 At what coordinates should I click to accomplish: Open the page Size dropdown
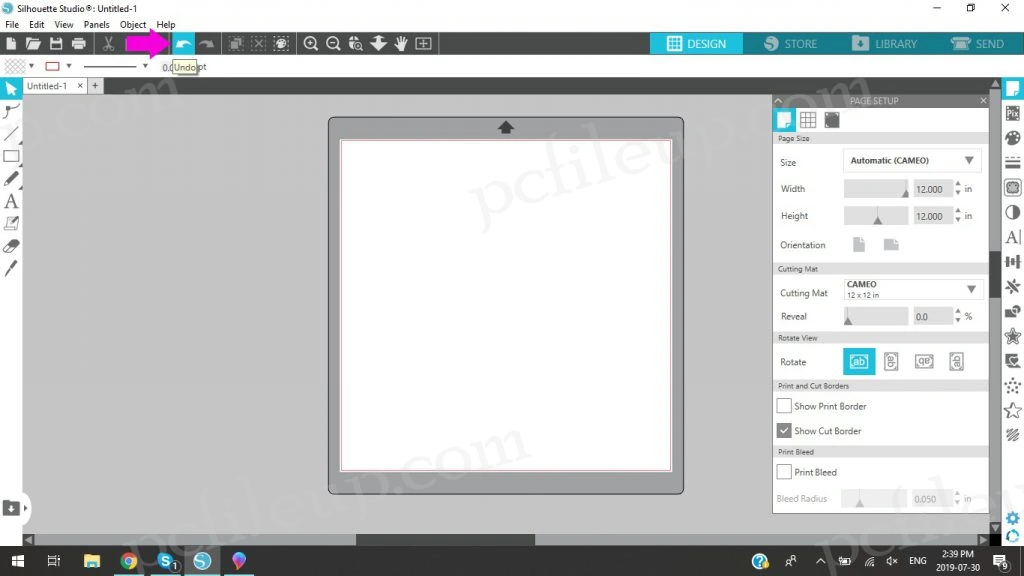tap(912, 160)
